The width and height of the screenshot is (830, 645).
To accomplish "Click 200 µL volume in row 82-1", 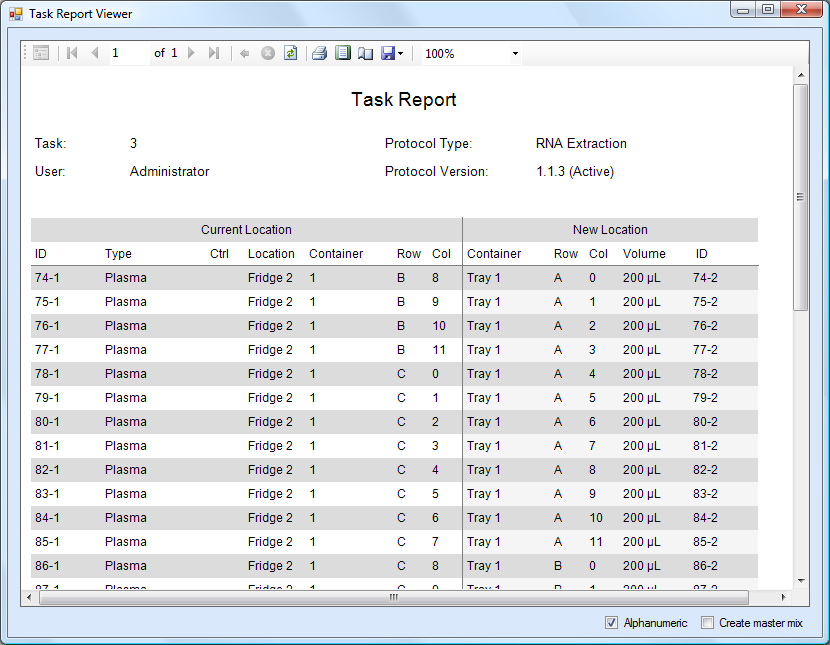I will (642, 470).
